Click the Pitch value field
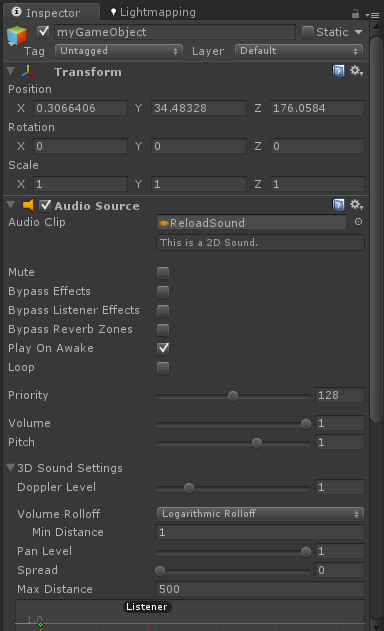 pyautogui.click(x=340, y=442)
